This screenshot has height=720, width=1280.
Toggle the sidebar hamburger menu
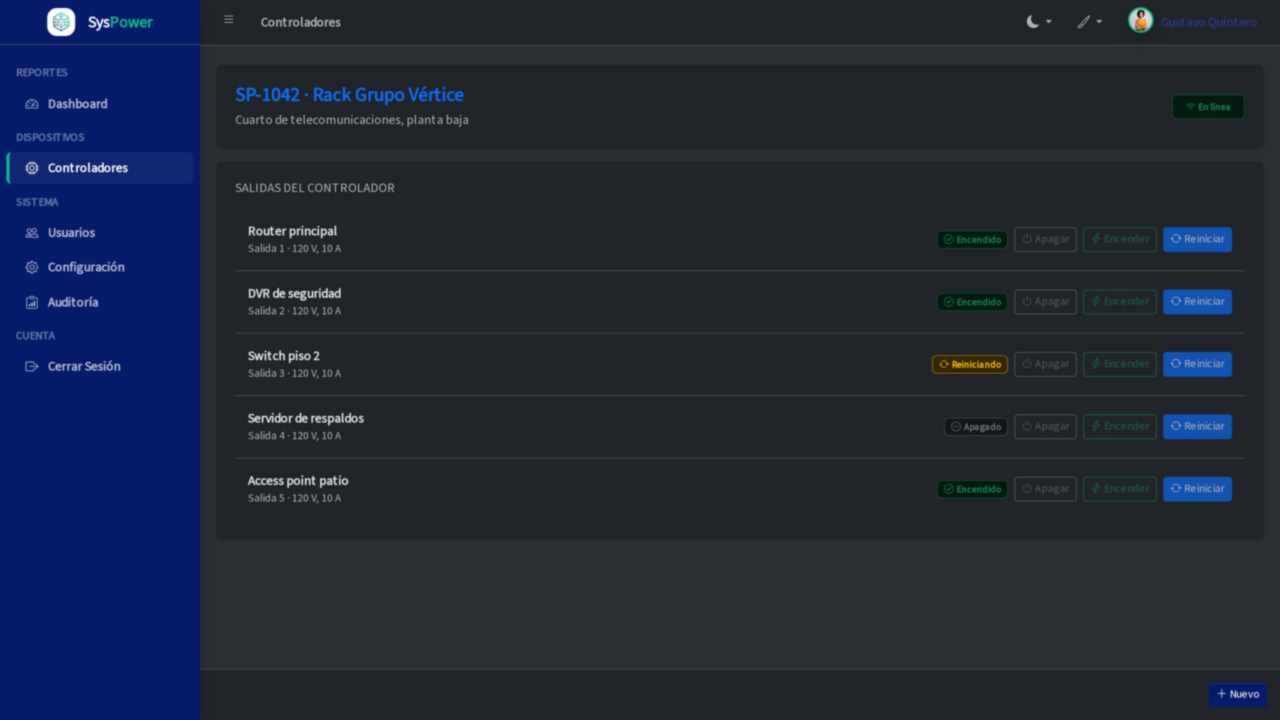(229, 20)
